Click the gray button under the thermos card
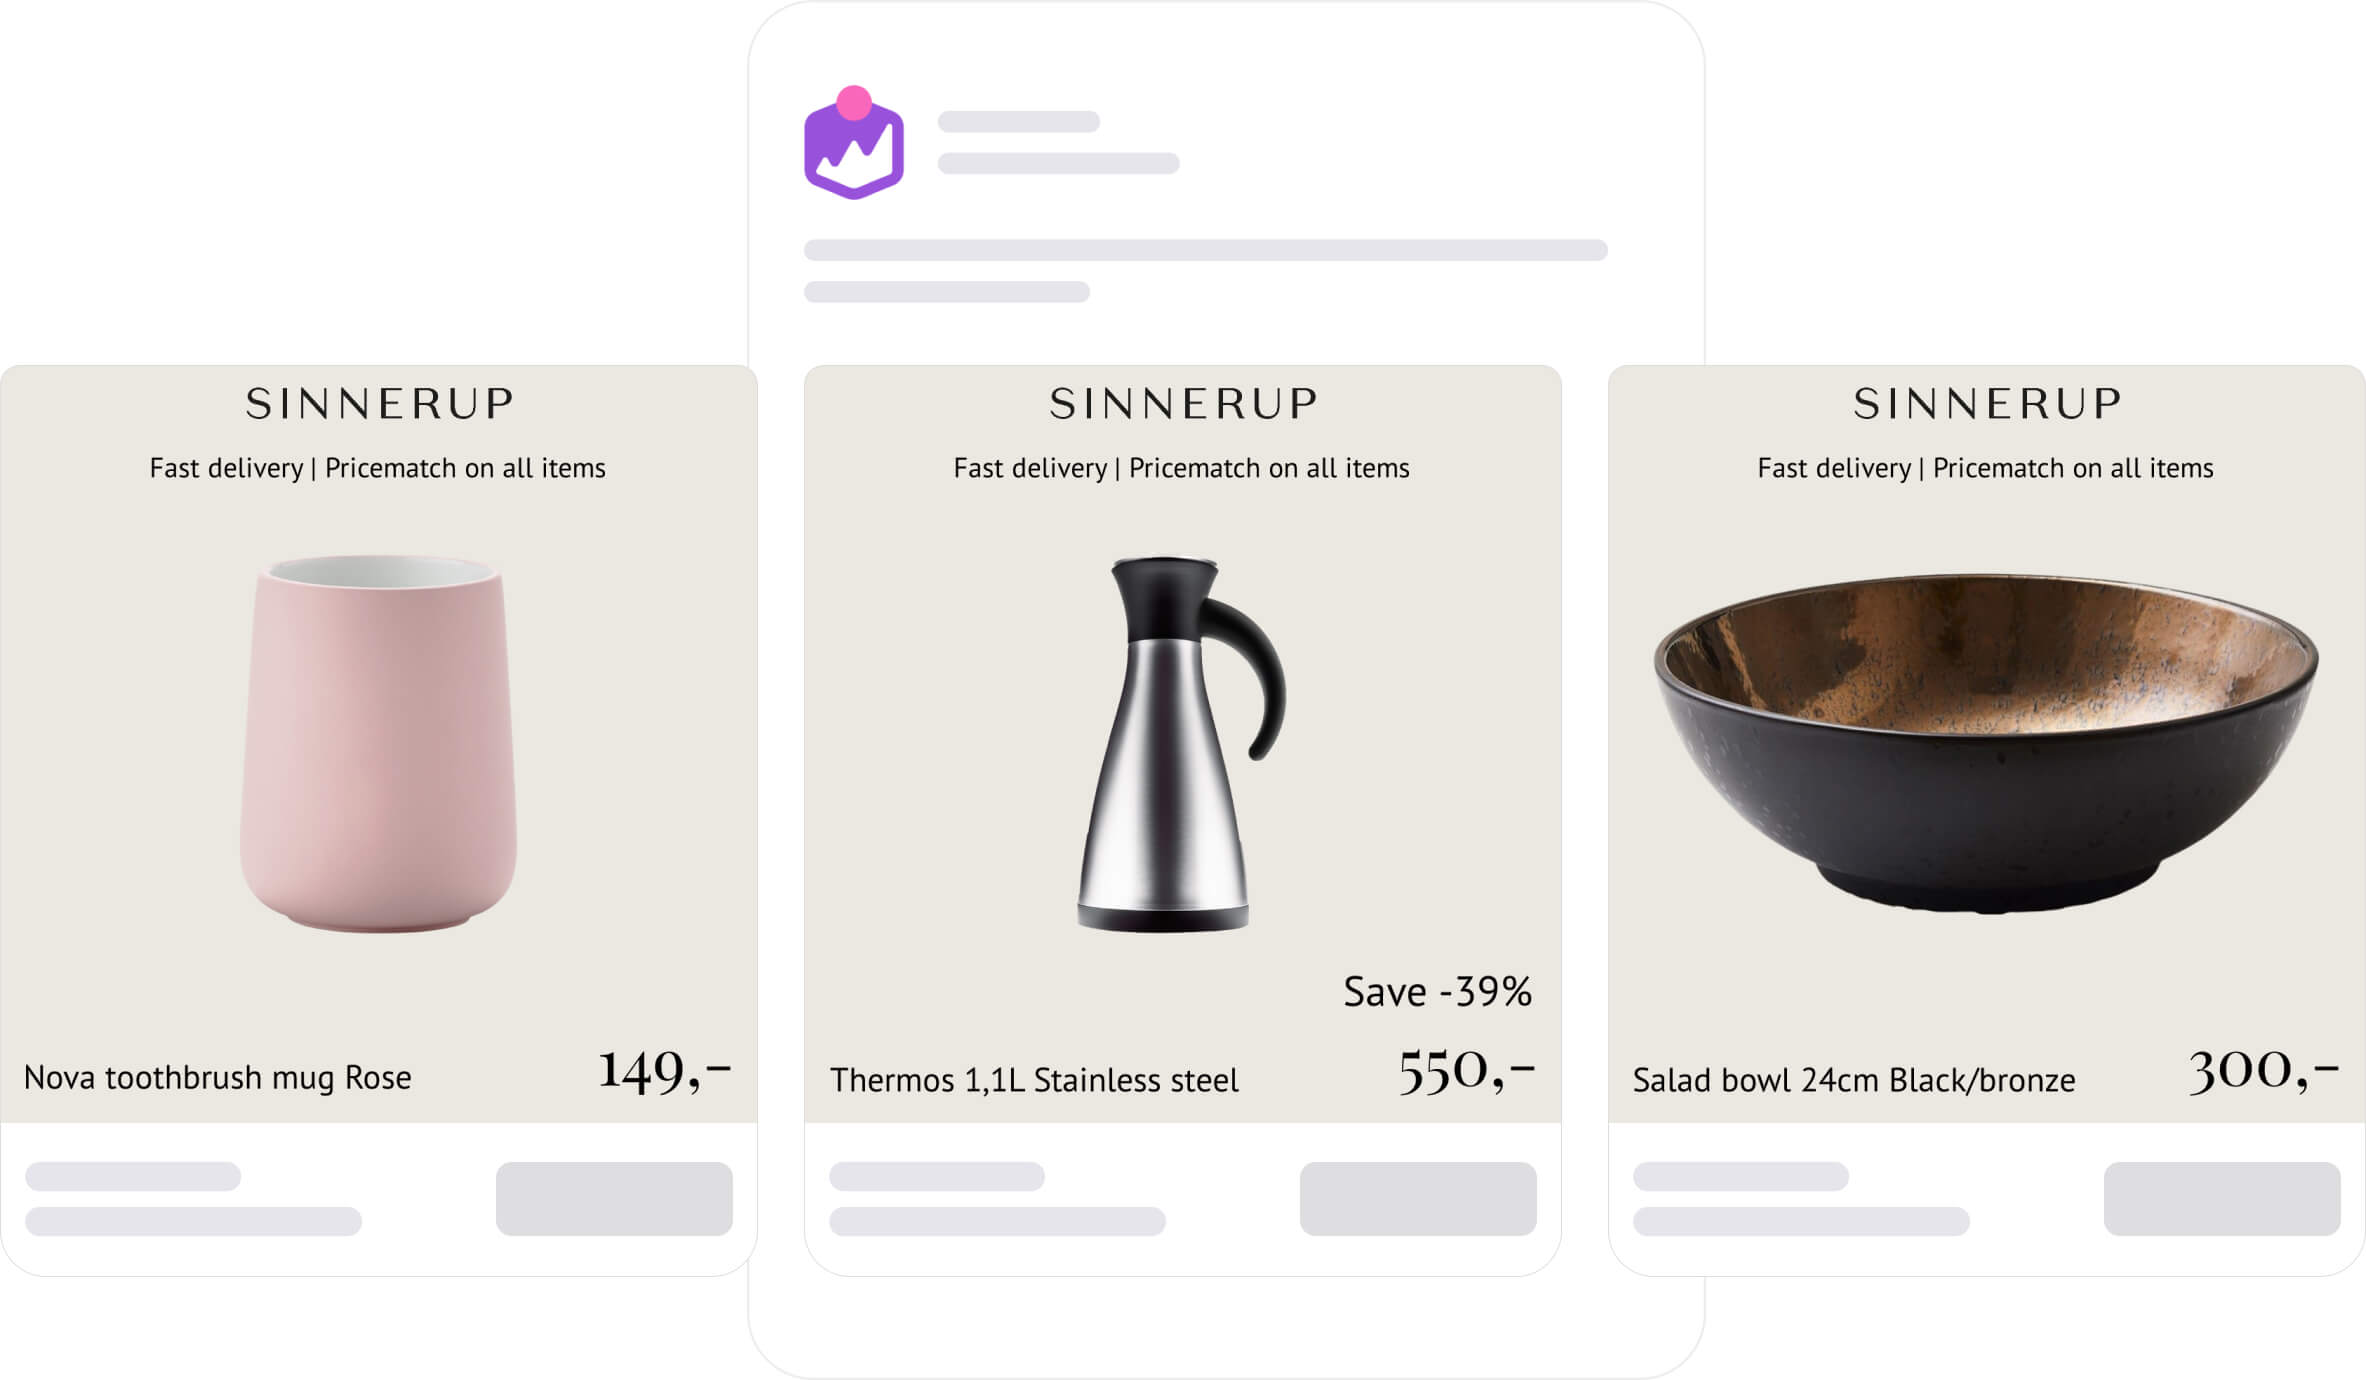Viewport: 2366px width, 1380px height. click(1418, 1198)
